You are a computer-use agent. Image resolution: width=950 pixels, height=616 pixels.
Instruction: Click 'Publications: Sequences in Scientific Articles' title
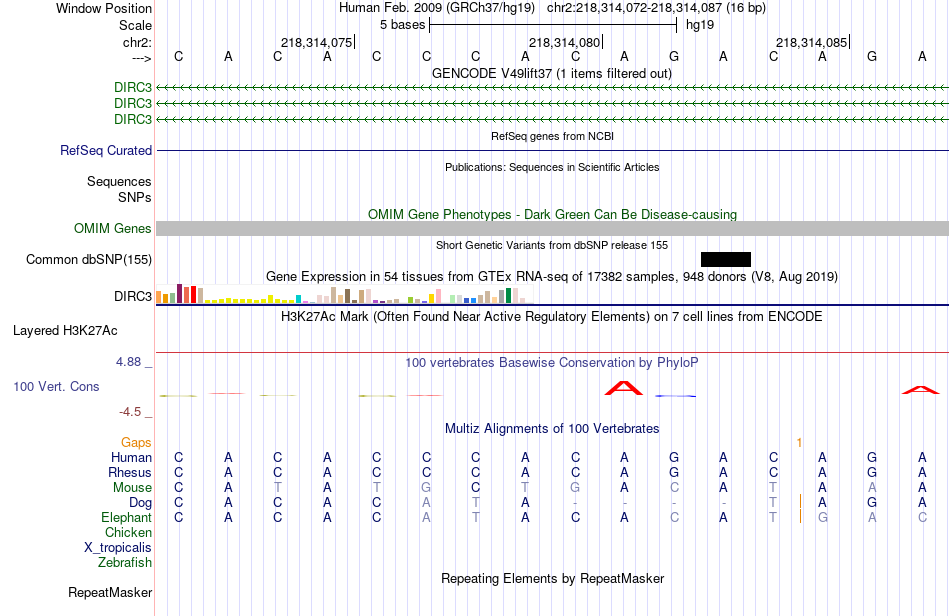point(552,167)
